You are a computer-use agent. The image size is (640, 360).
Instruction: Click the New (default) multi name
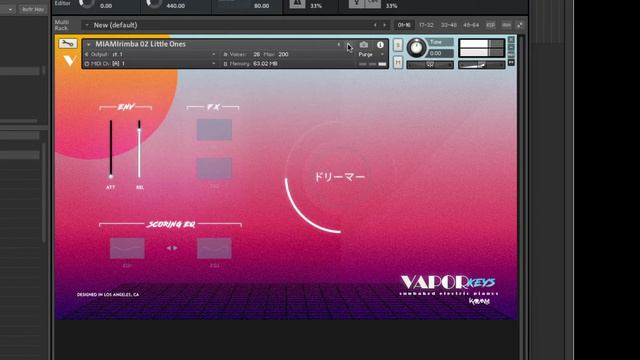pyautogui.click(x=116, y=25)
